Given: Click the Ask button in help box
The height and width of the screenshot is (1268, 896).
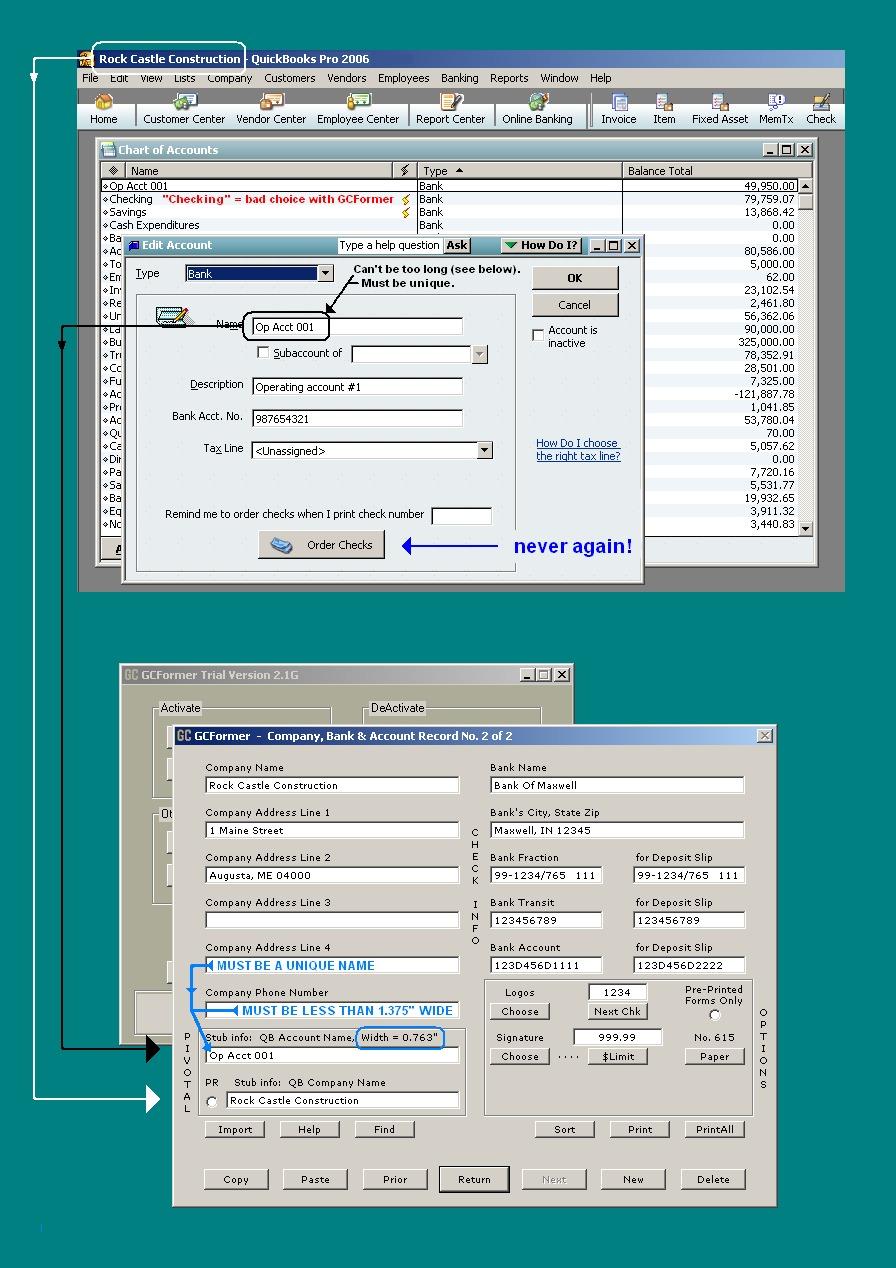Looking at the screenshot, I should click(457, 245).
